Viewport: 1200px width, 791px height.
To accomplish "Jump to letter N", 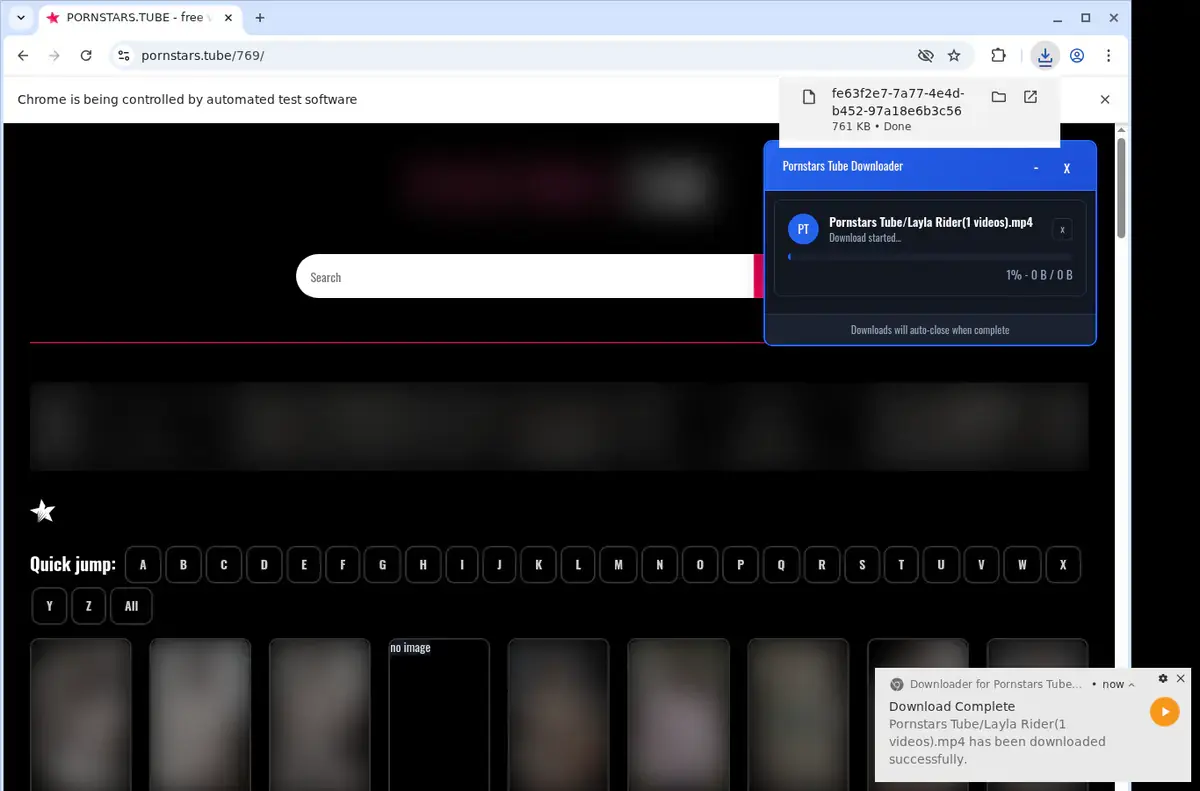I will click(x=659, y=564).
